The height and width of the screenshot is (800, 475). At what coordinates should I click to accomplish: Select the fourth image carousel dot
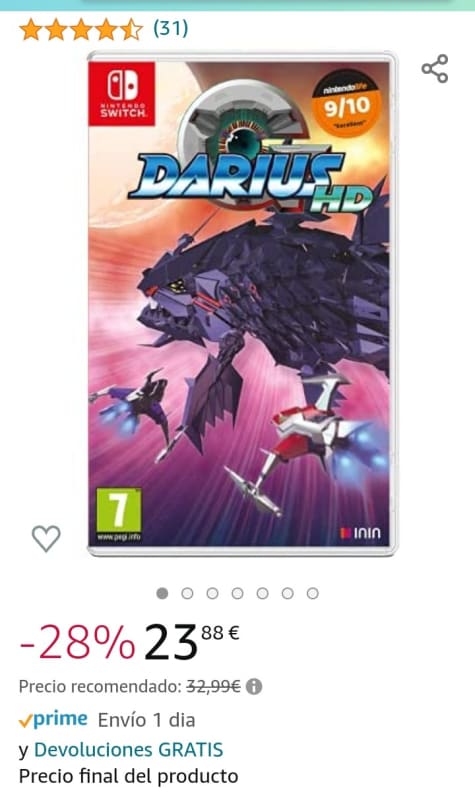[x=237, y=593]
